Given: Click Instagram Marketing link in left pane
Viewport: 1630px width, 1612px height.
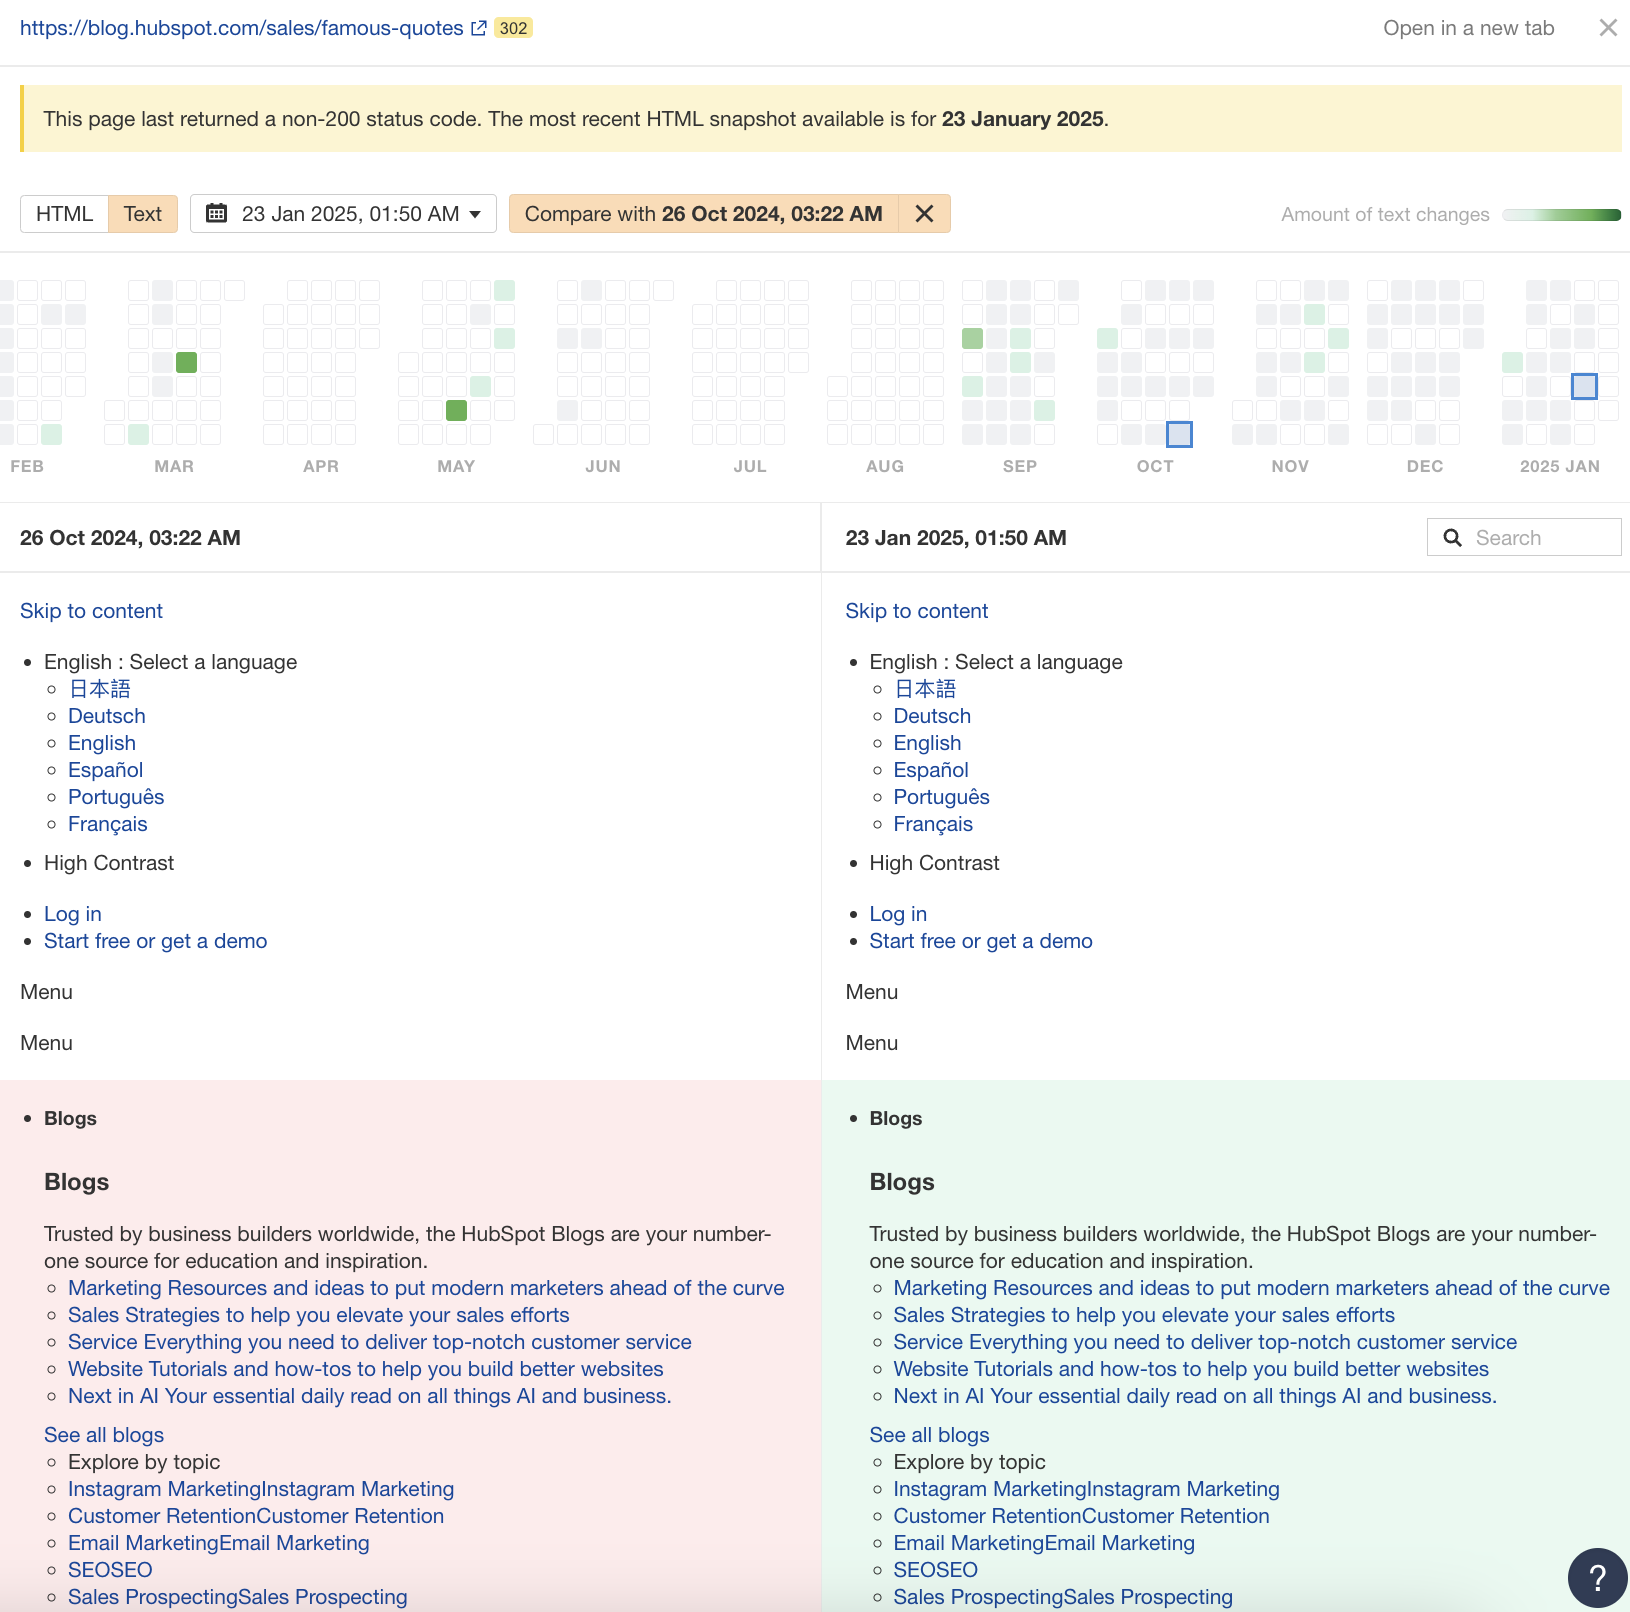Looking at the screenshot, I should (x=261, y=1489).
